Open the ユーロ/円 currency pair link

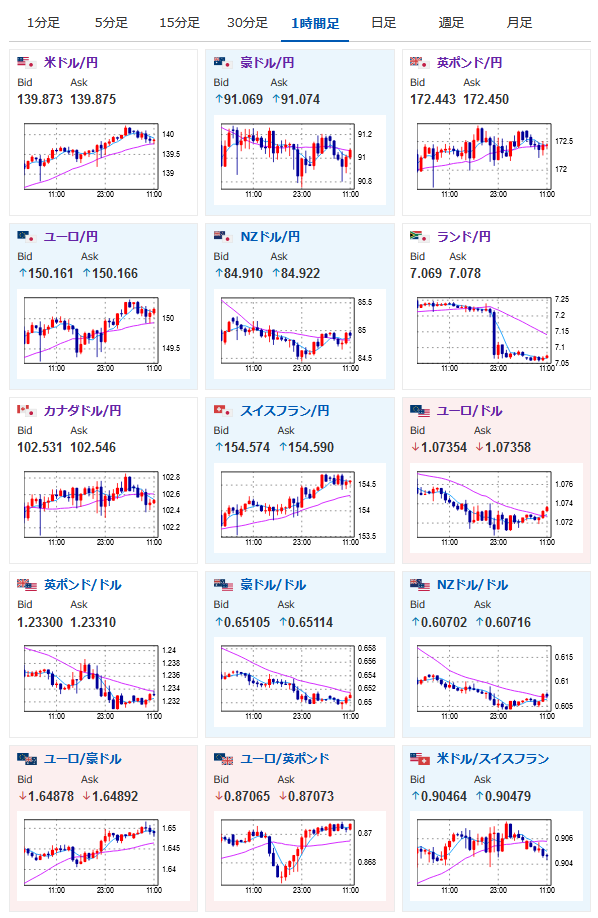click(x=71, y=237)
